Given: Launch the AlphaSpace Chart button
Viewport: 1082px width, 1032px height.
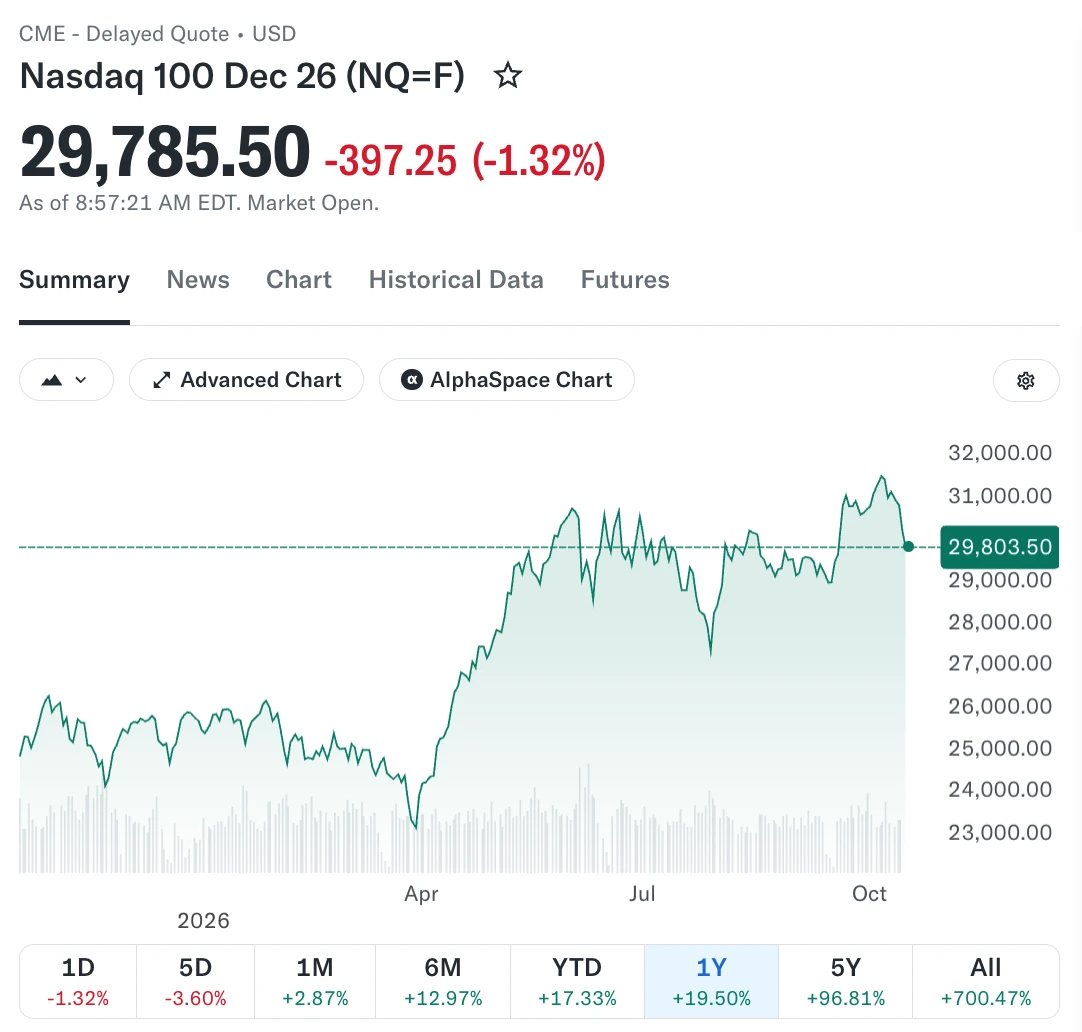Looking at the screenshot, I should click(x=506, y=379).
